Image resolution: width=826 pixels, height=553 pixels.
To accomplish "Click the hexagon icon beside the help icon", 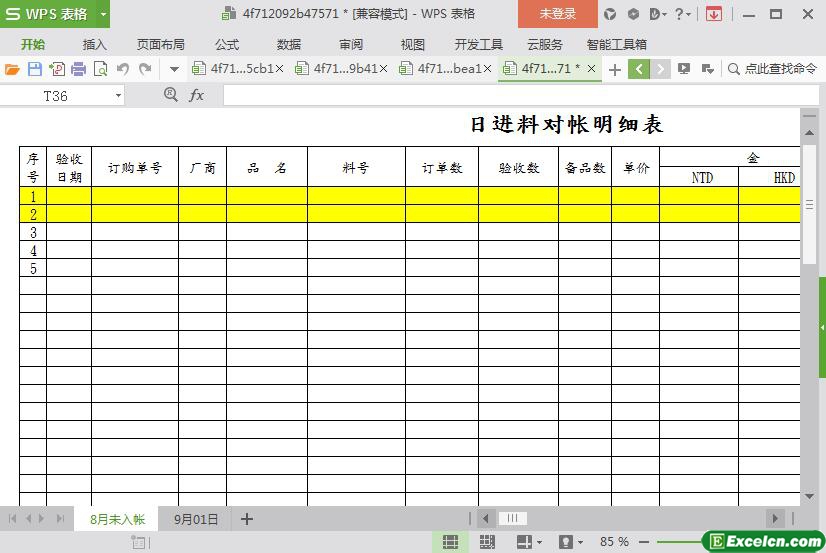I will 633,14.
